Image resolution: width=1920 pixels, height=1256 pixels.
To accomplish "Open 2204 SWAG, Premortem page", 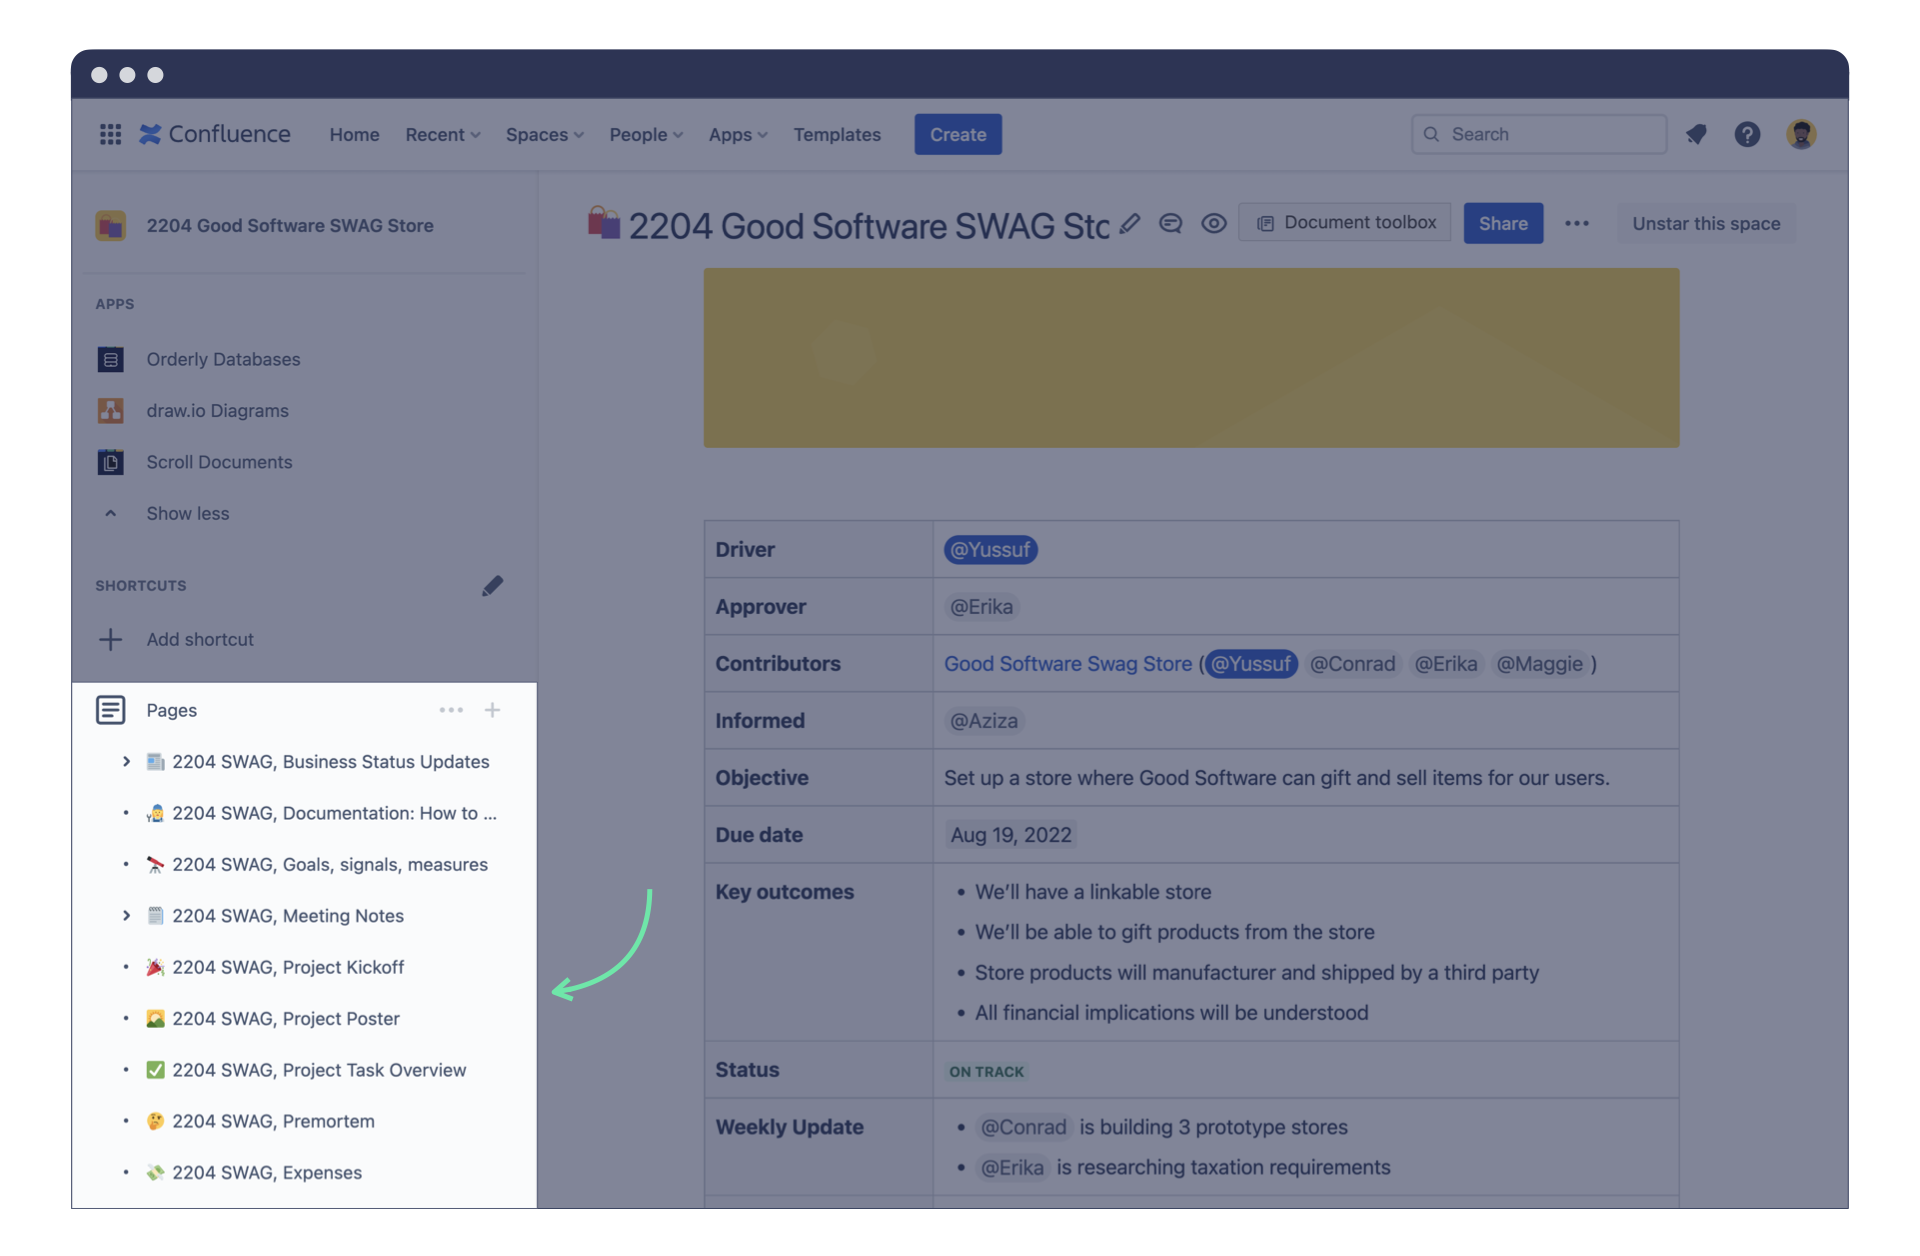I will [273, 1122].
